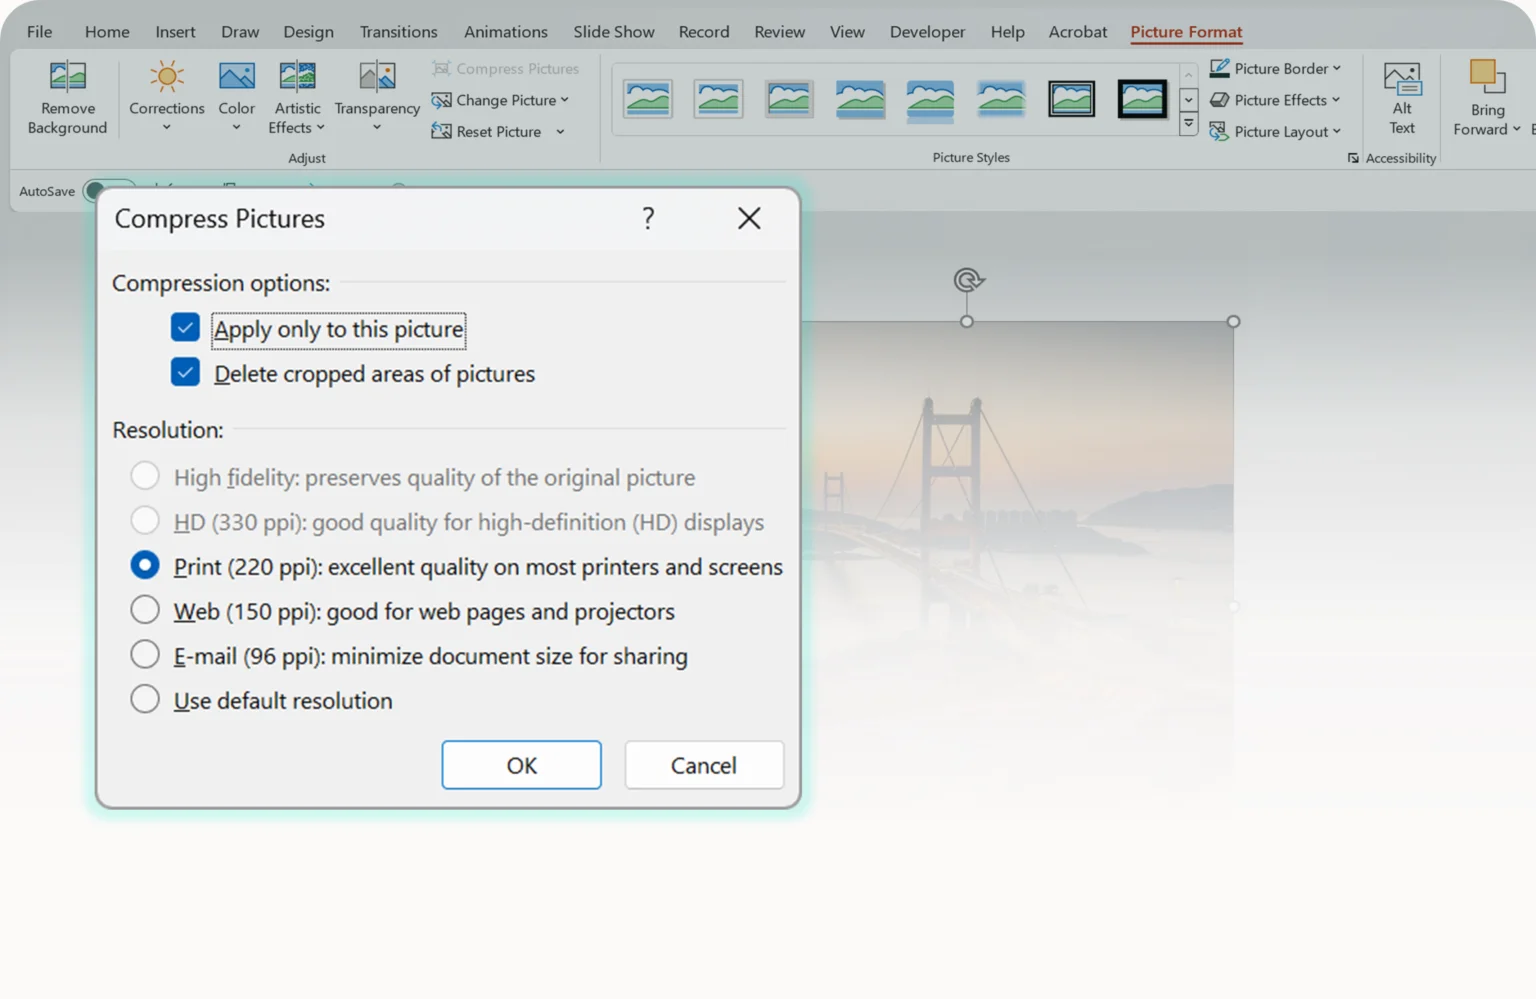Viewport: 1536px width, 999px height.
Task: Select E-mail (96 ppi) resolution option
Action: tap(145, 654)
